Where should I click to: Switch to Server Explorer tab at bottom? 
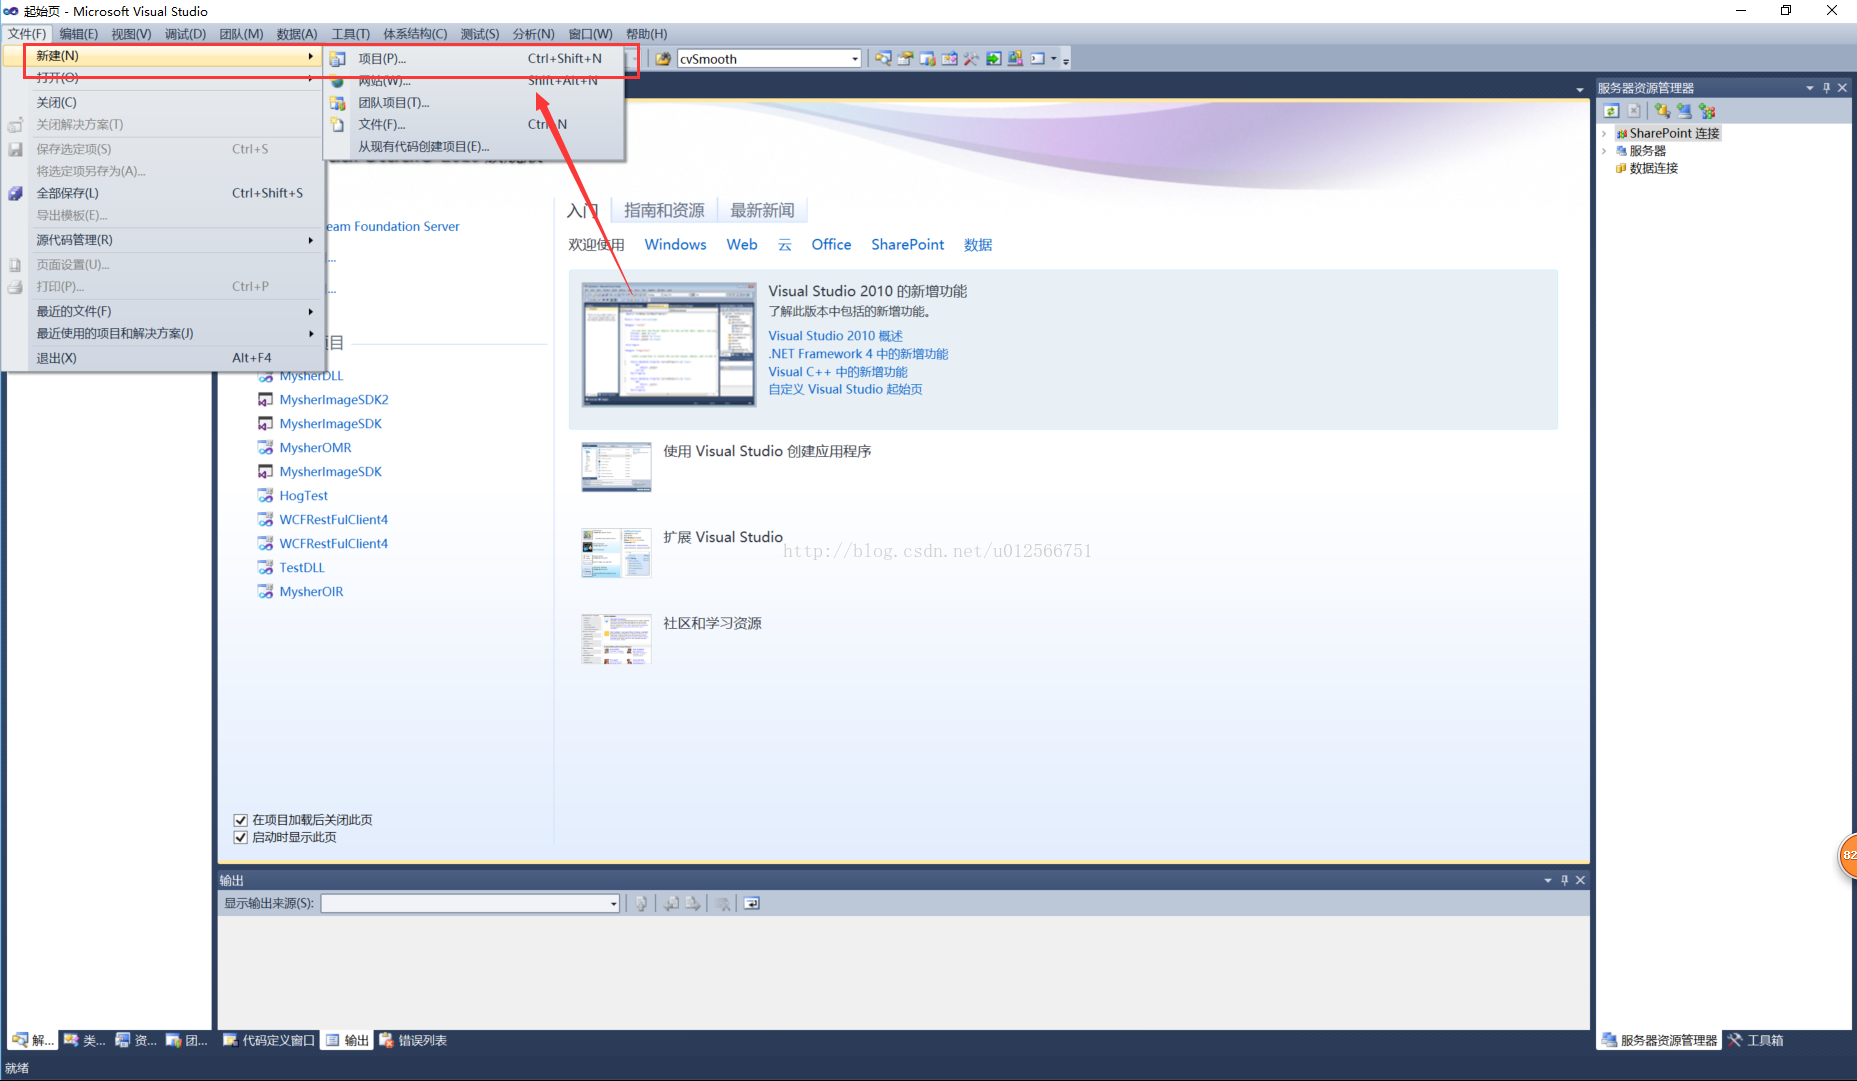pos(1659,1040)
